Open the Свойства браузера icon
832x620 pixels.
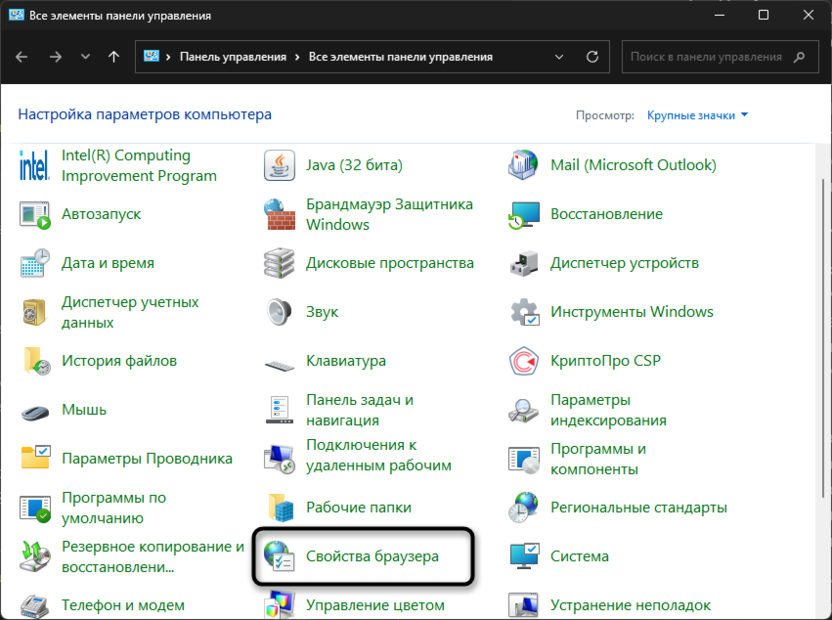click(280, 556)
